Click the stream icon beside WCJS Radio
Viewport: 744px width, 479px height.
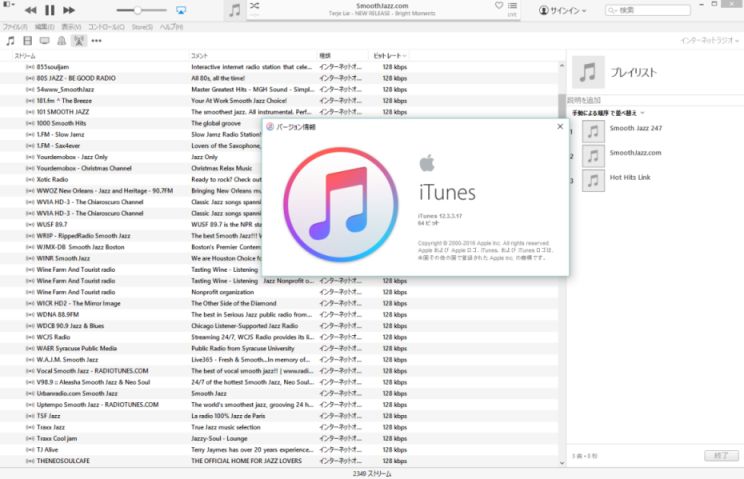pos(30,337)
